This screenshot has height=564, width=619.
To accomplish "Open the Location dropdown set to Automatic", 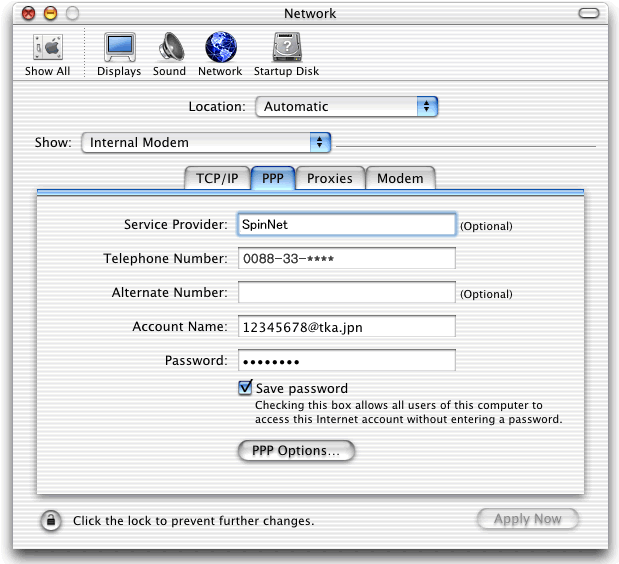I will (x=347, y=107).
